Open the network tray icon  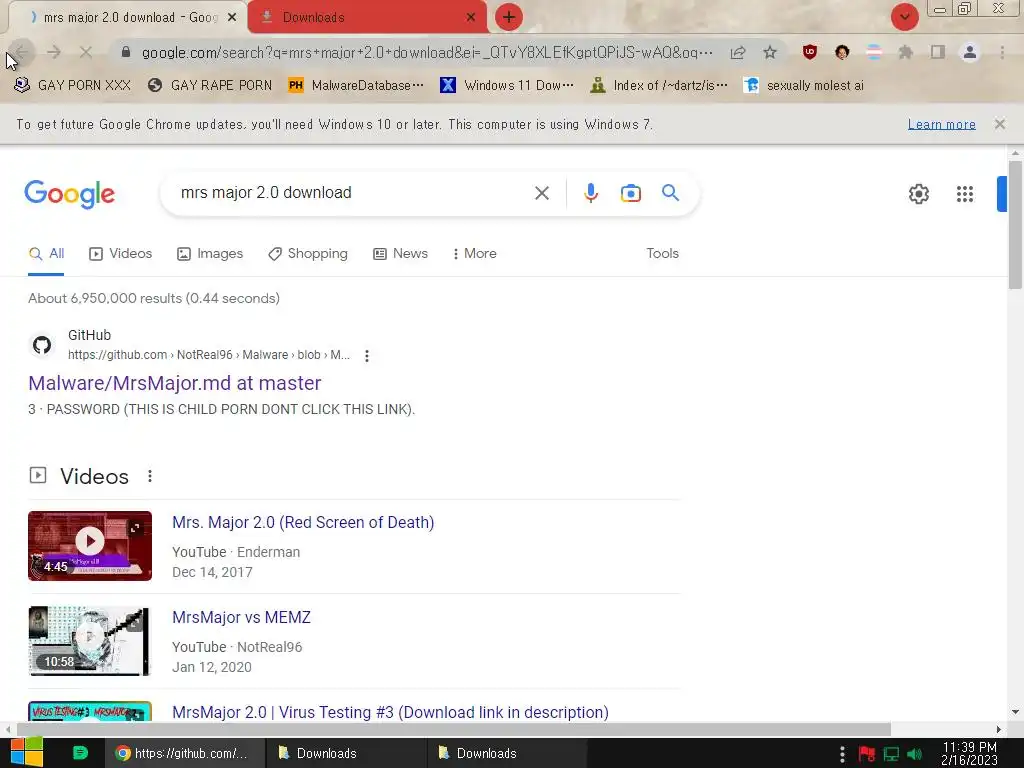click(891, 754)
